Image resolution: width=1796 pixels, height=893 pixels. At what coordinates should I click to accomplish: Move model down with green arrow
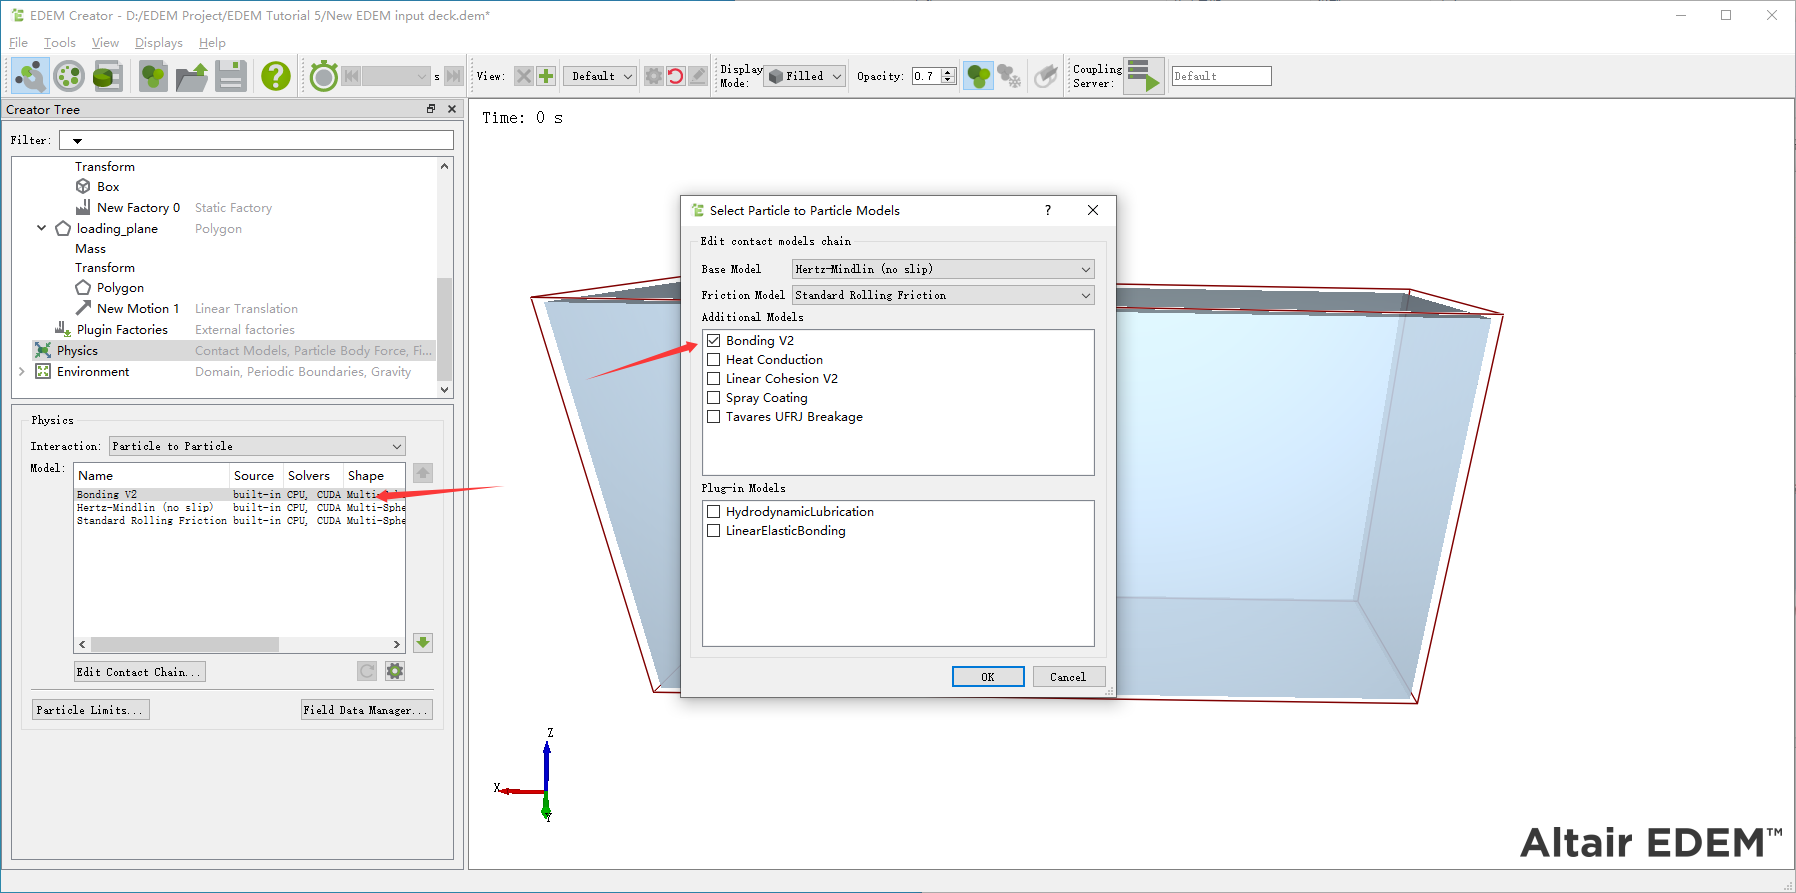pos(423,643)
